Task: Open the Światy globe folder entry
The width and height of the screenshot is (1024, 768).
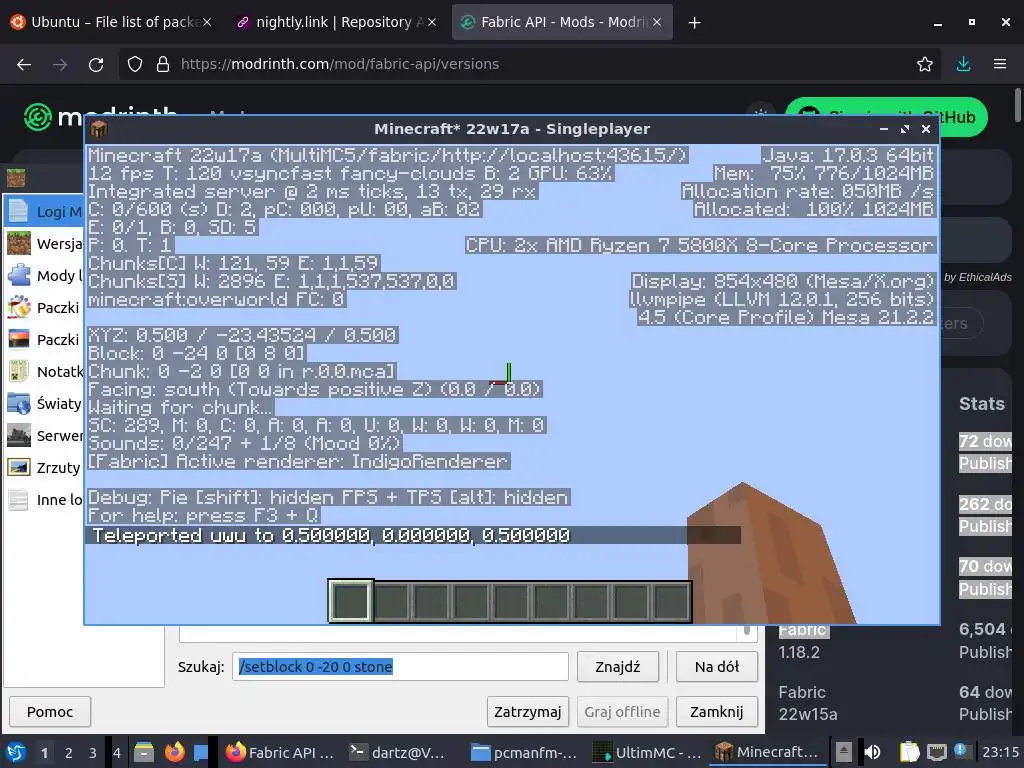Action: pyautogui.click(x=44, y=404)
